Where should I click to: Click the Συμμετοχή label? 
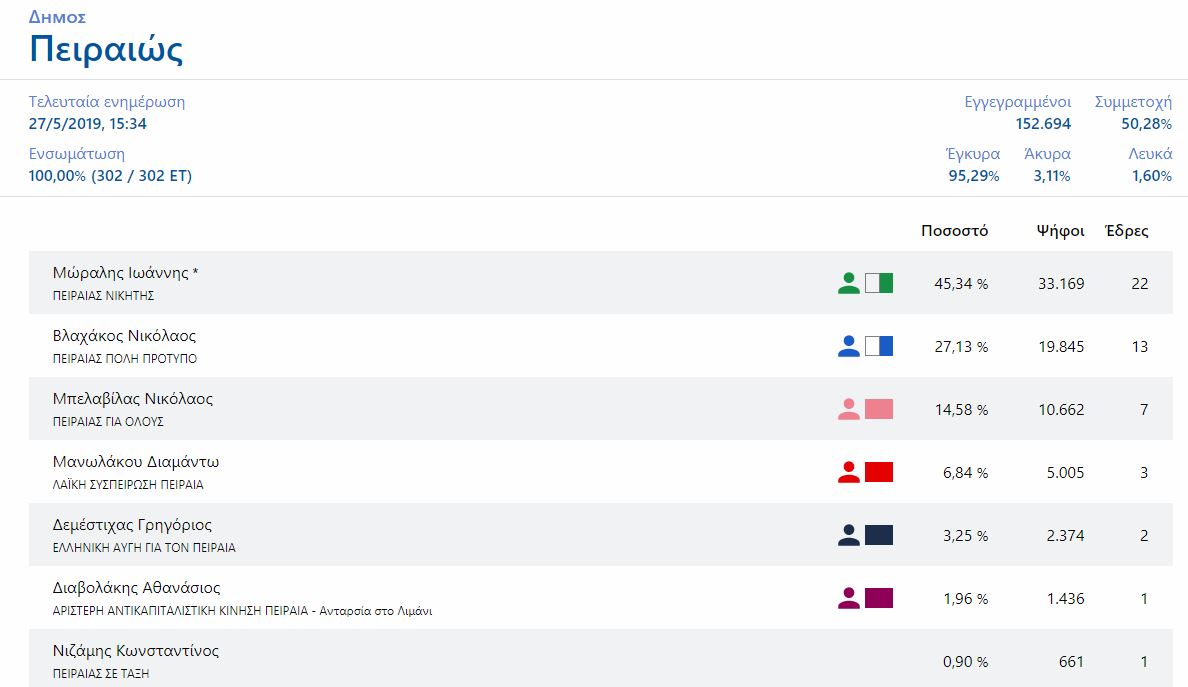tap(1133, 101)
